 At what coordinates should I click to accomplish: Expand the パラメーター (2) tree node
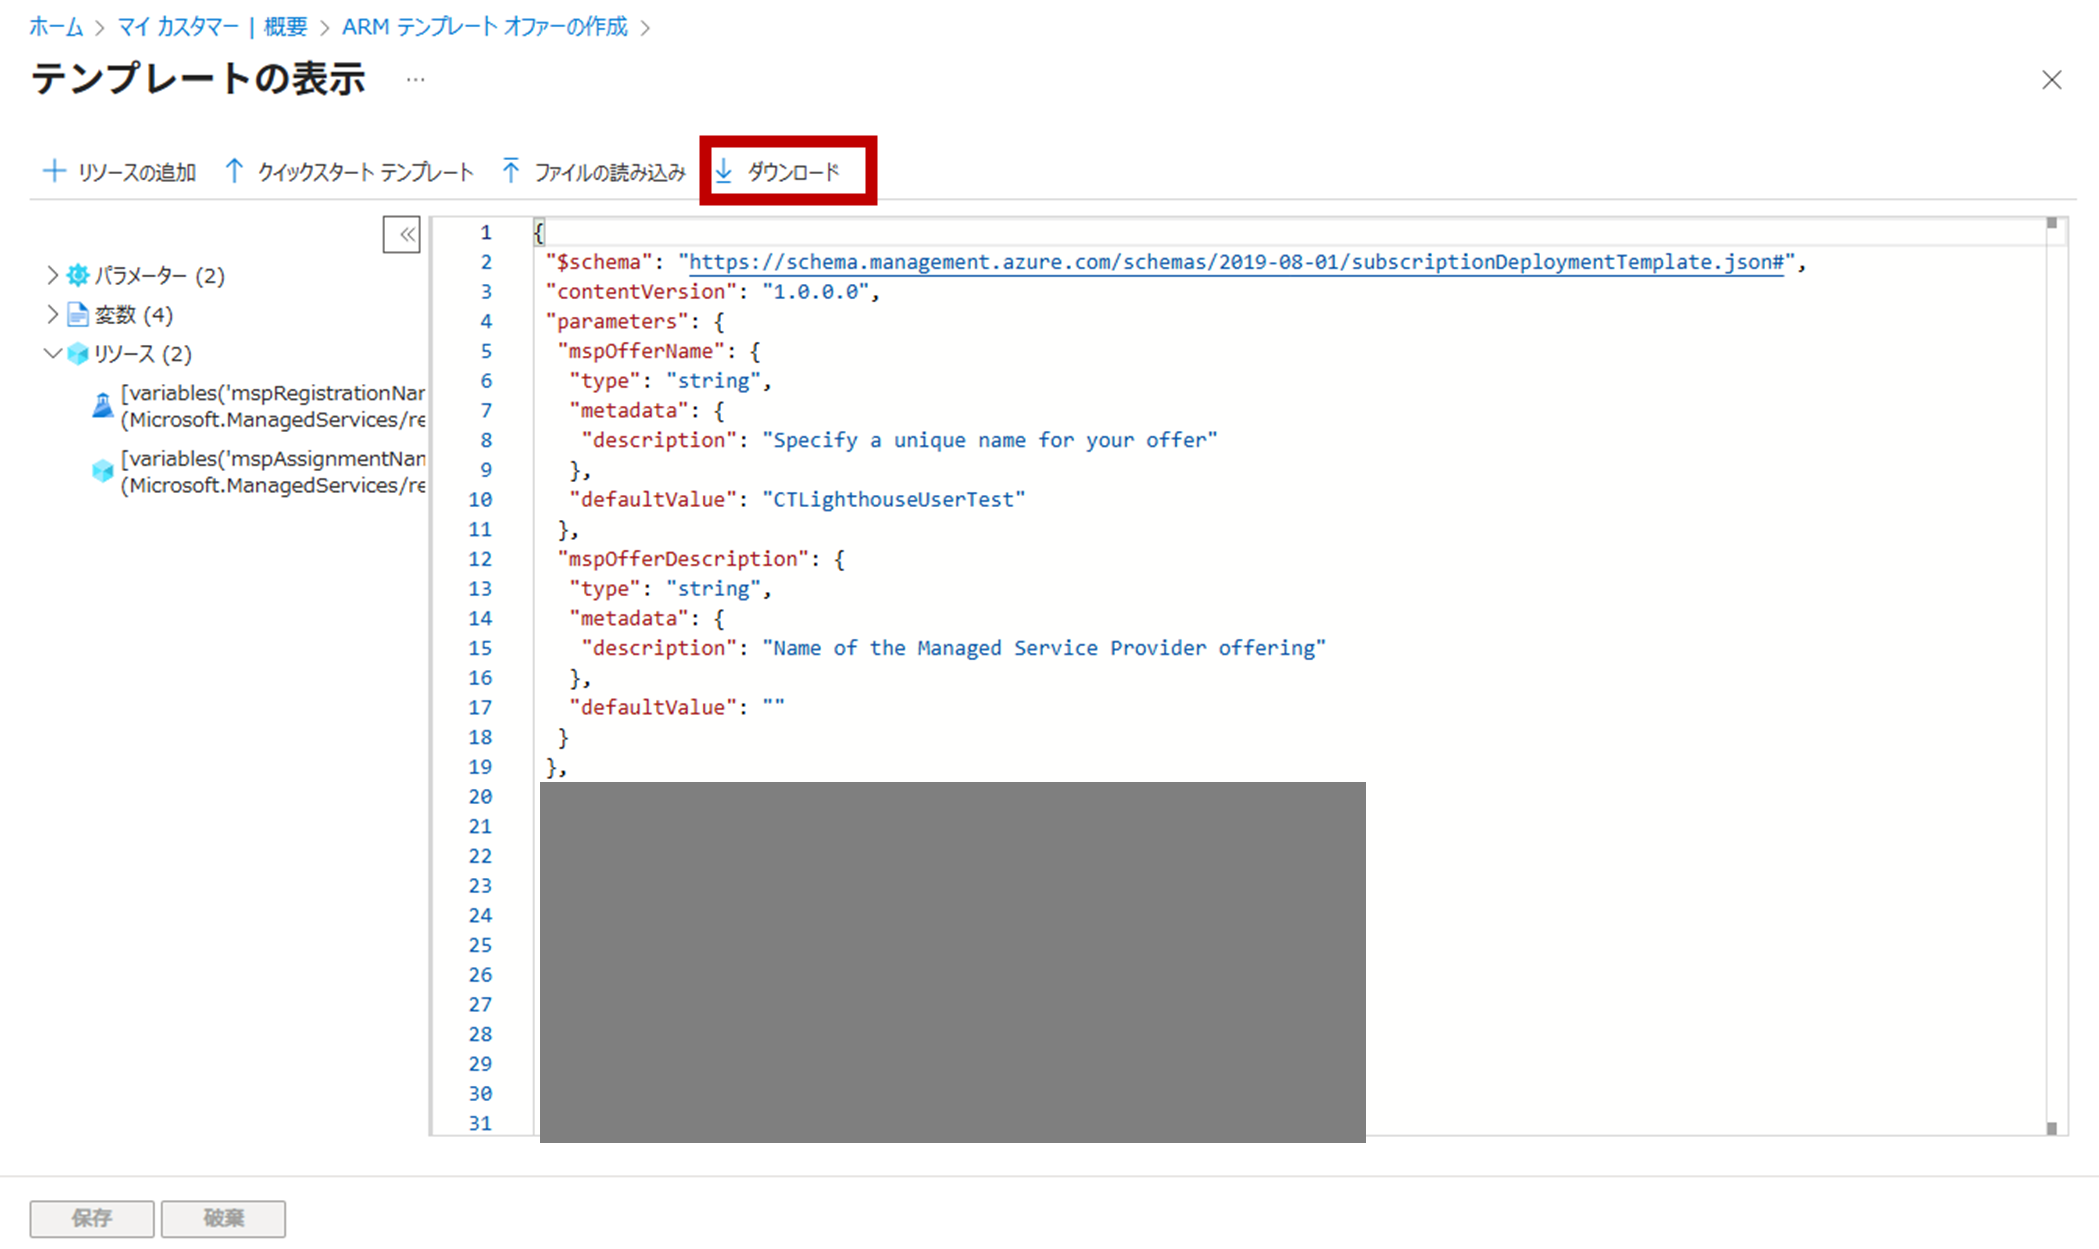tap(52, 274)
